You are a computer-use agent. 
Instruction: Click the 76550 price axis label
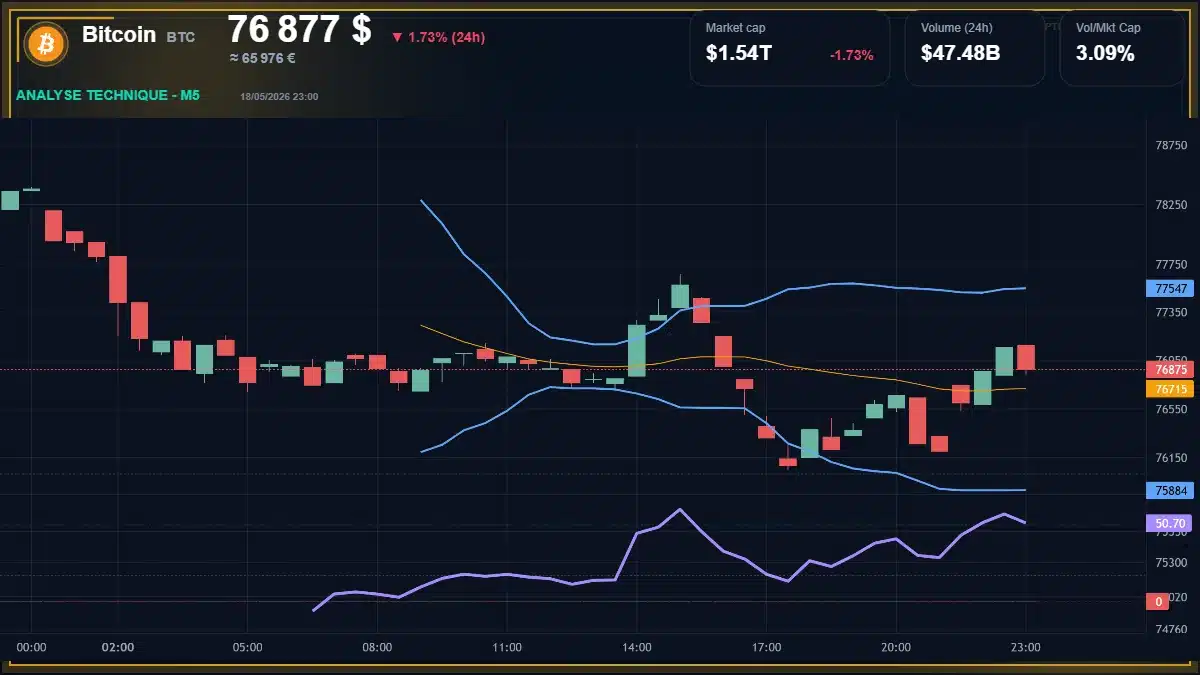click(x=1171, y=410)
